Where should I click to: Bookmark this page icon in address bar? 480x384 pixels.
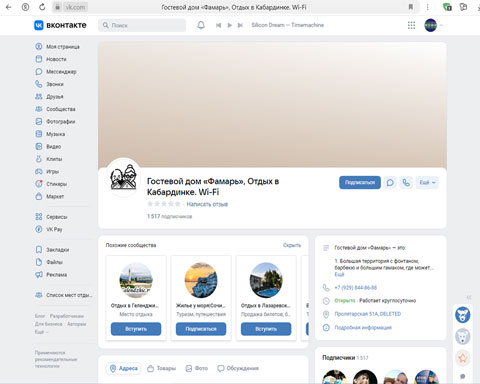[x=411, y=7]
